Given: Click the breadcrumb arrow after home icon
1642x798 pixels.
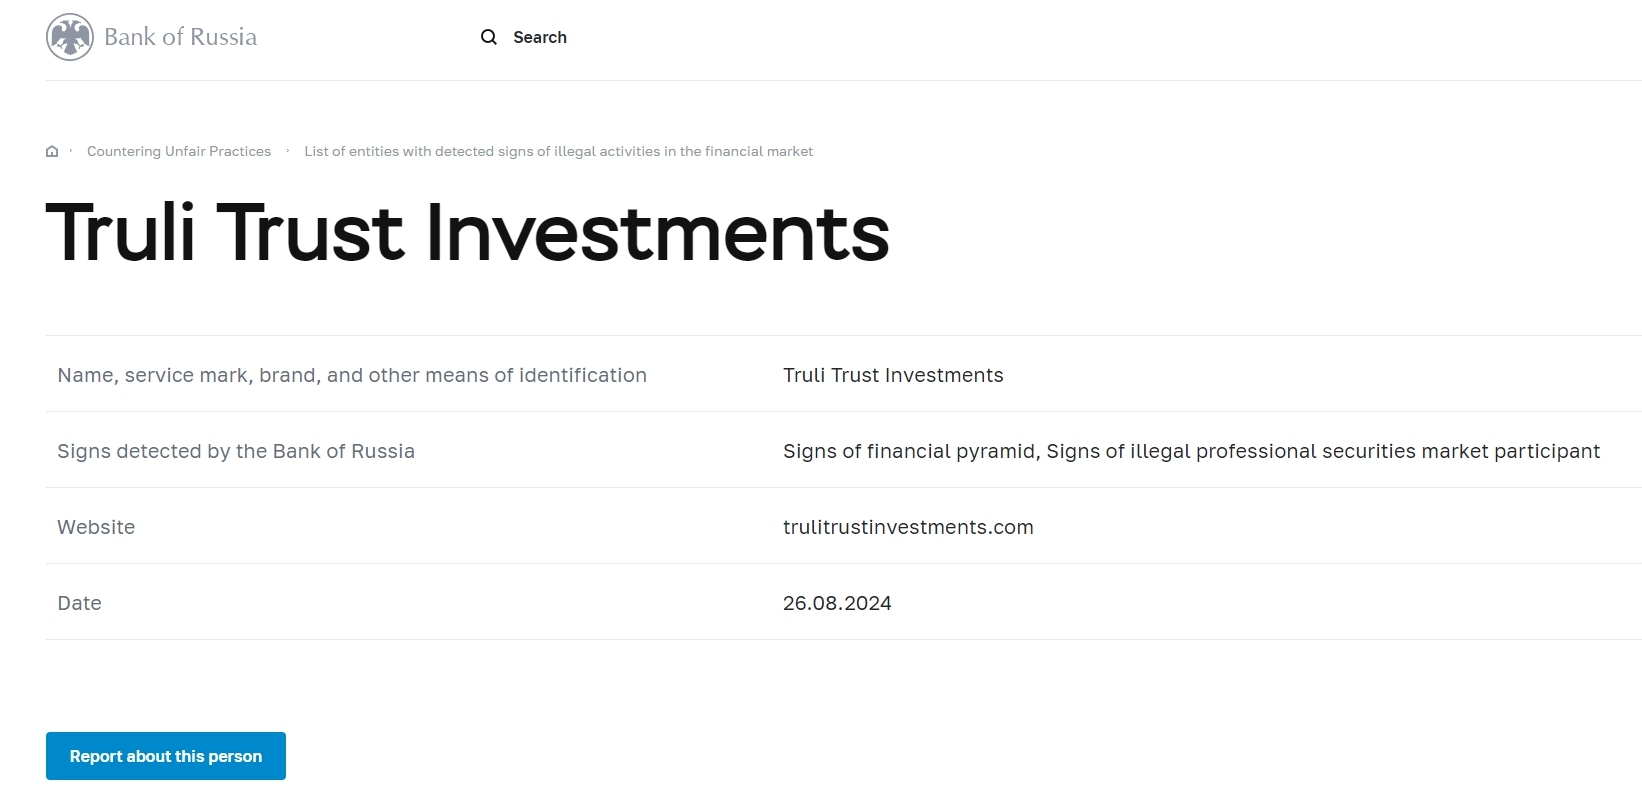Looking at the screenshot, I should (71, 151).
